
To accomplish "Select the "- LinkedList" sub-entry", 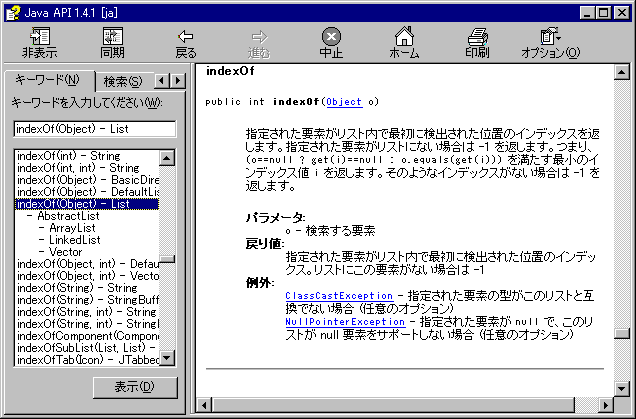I will pyautogui.click(x=70, y=240).
